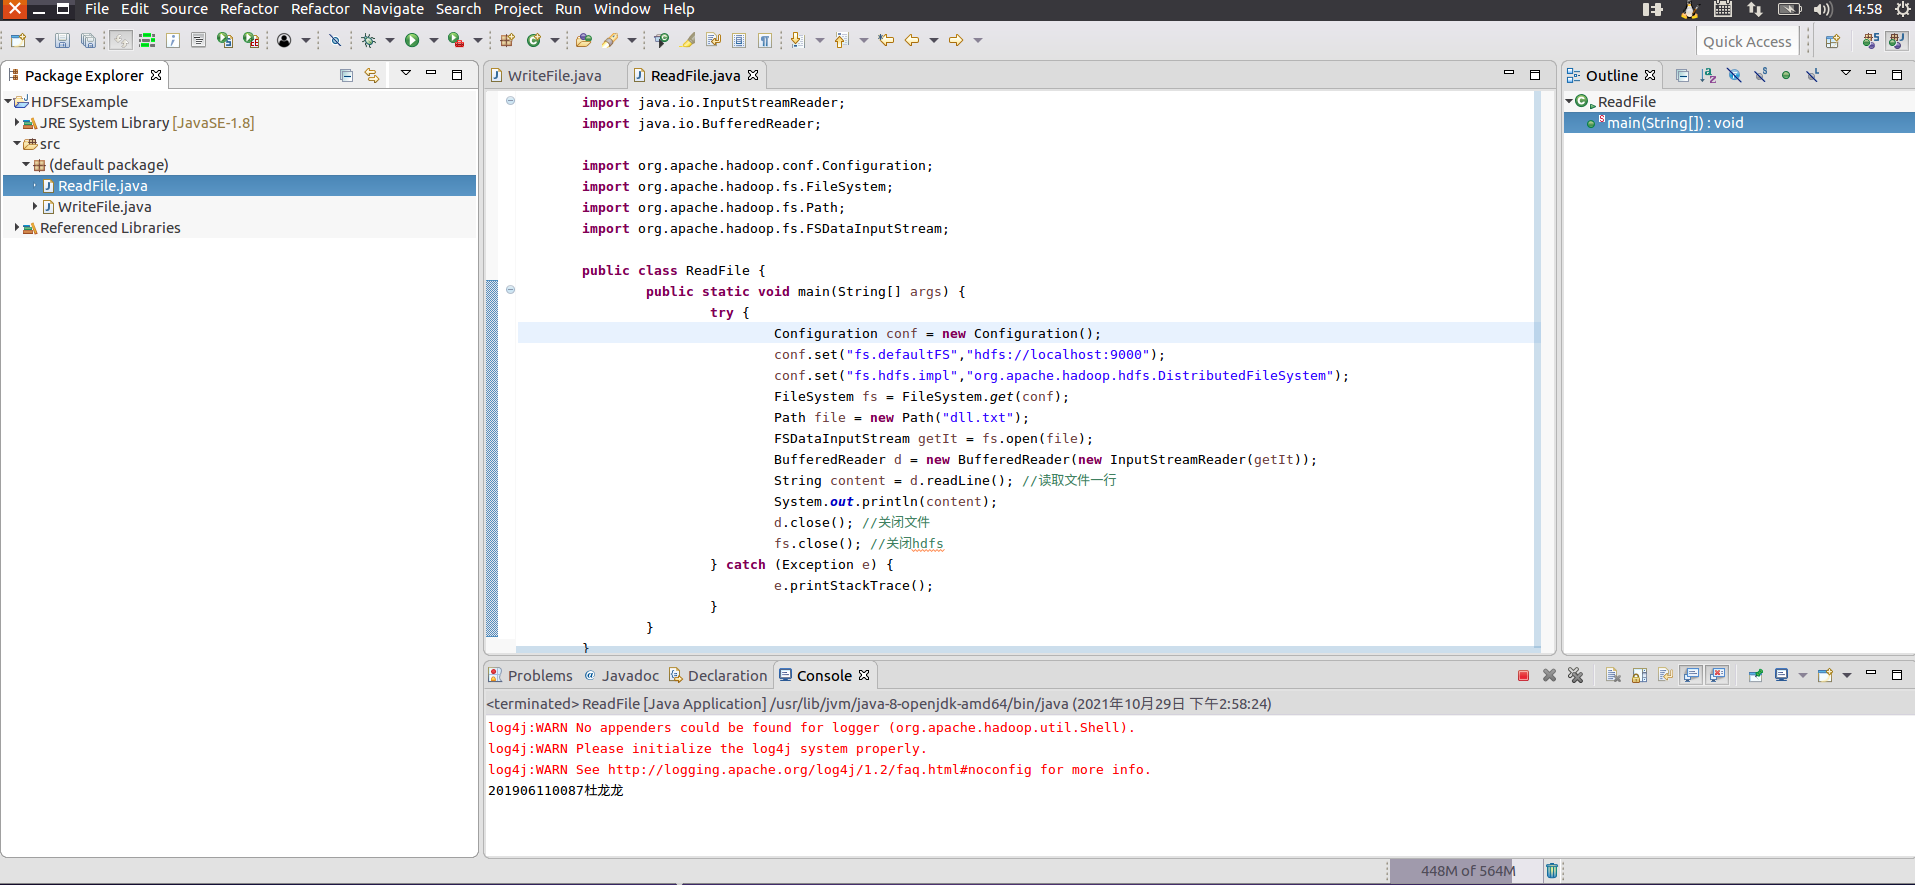Toggle Scroll Lock in the Console
Viewport: 1915px width, 885px height.
point(1639,676)
